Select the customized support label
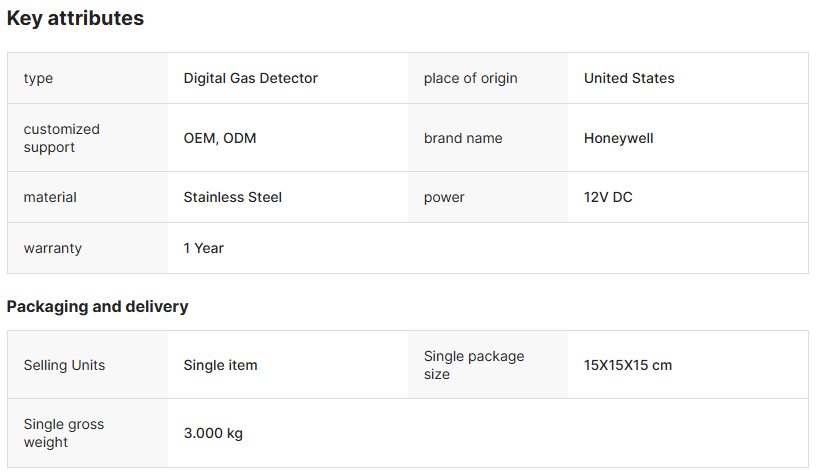Screen dimensions: 819x476 point(62,138)
